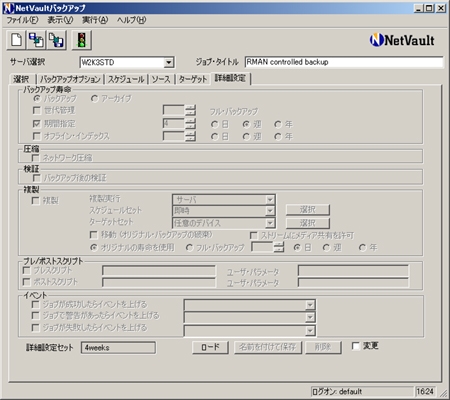Enable the バックアップ後の検証 checkbox
The image size is (450, 400).
36,178
